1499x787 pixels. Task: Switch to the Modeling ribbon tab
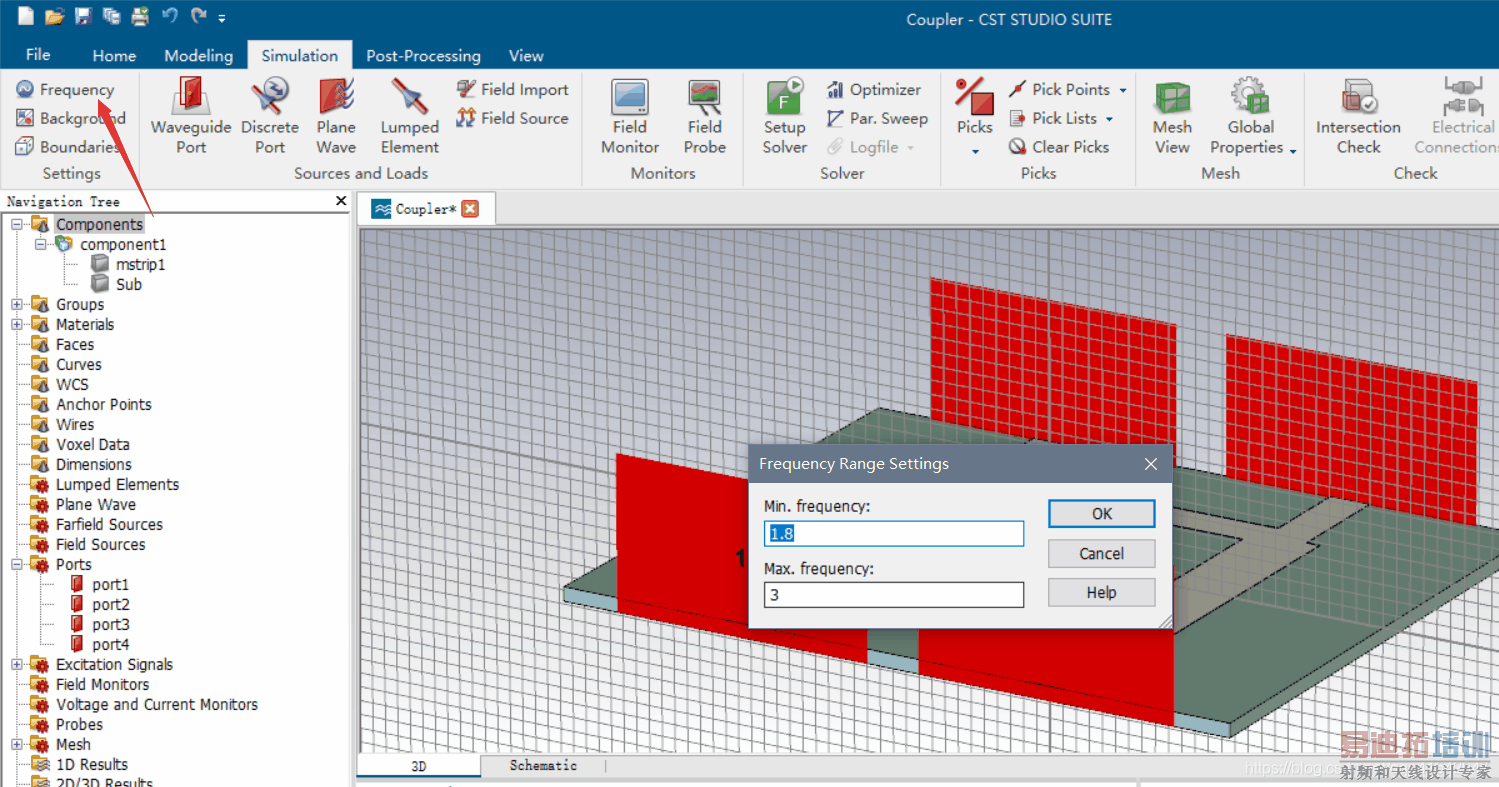tap(199, 56)
